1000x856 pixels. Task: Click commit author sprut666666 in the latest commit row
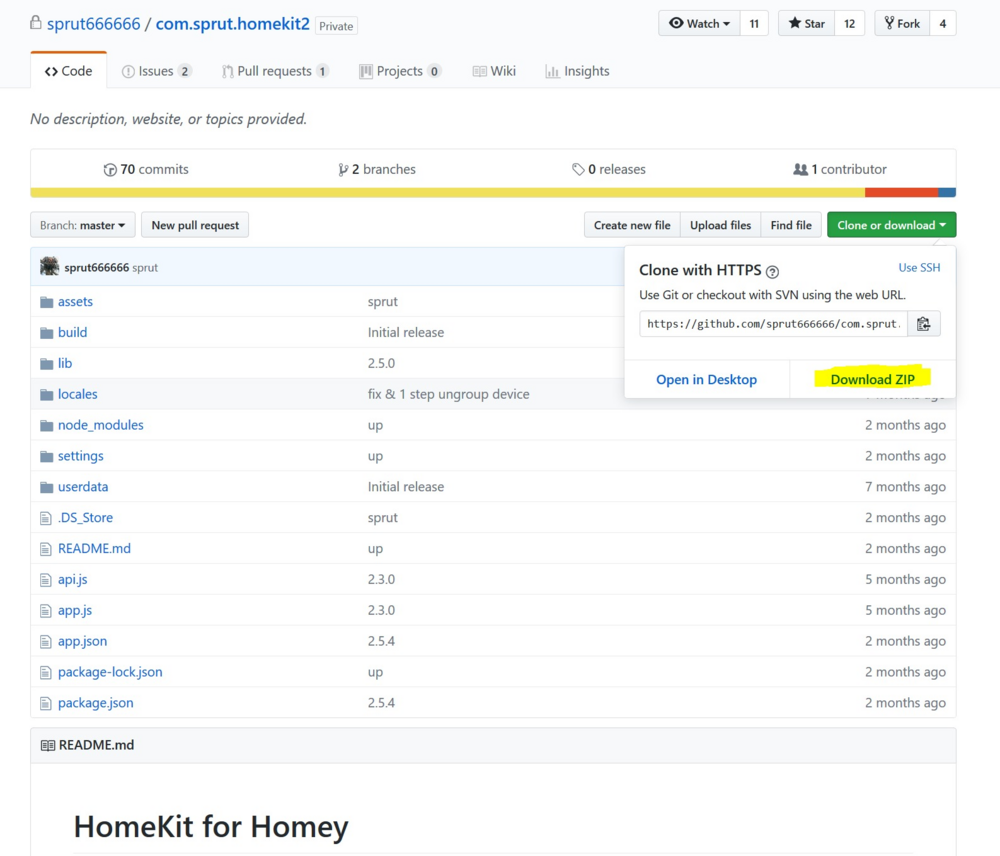(96, 267)
